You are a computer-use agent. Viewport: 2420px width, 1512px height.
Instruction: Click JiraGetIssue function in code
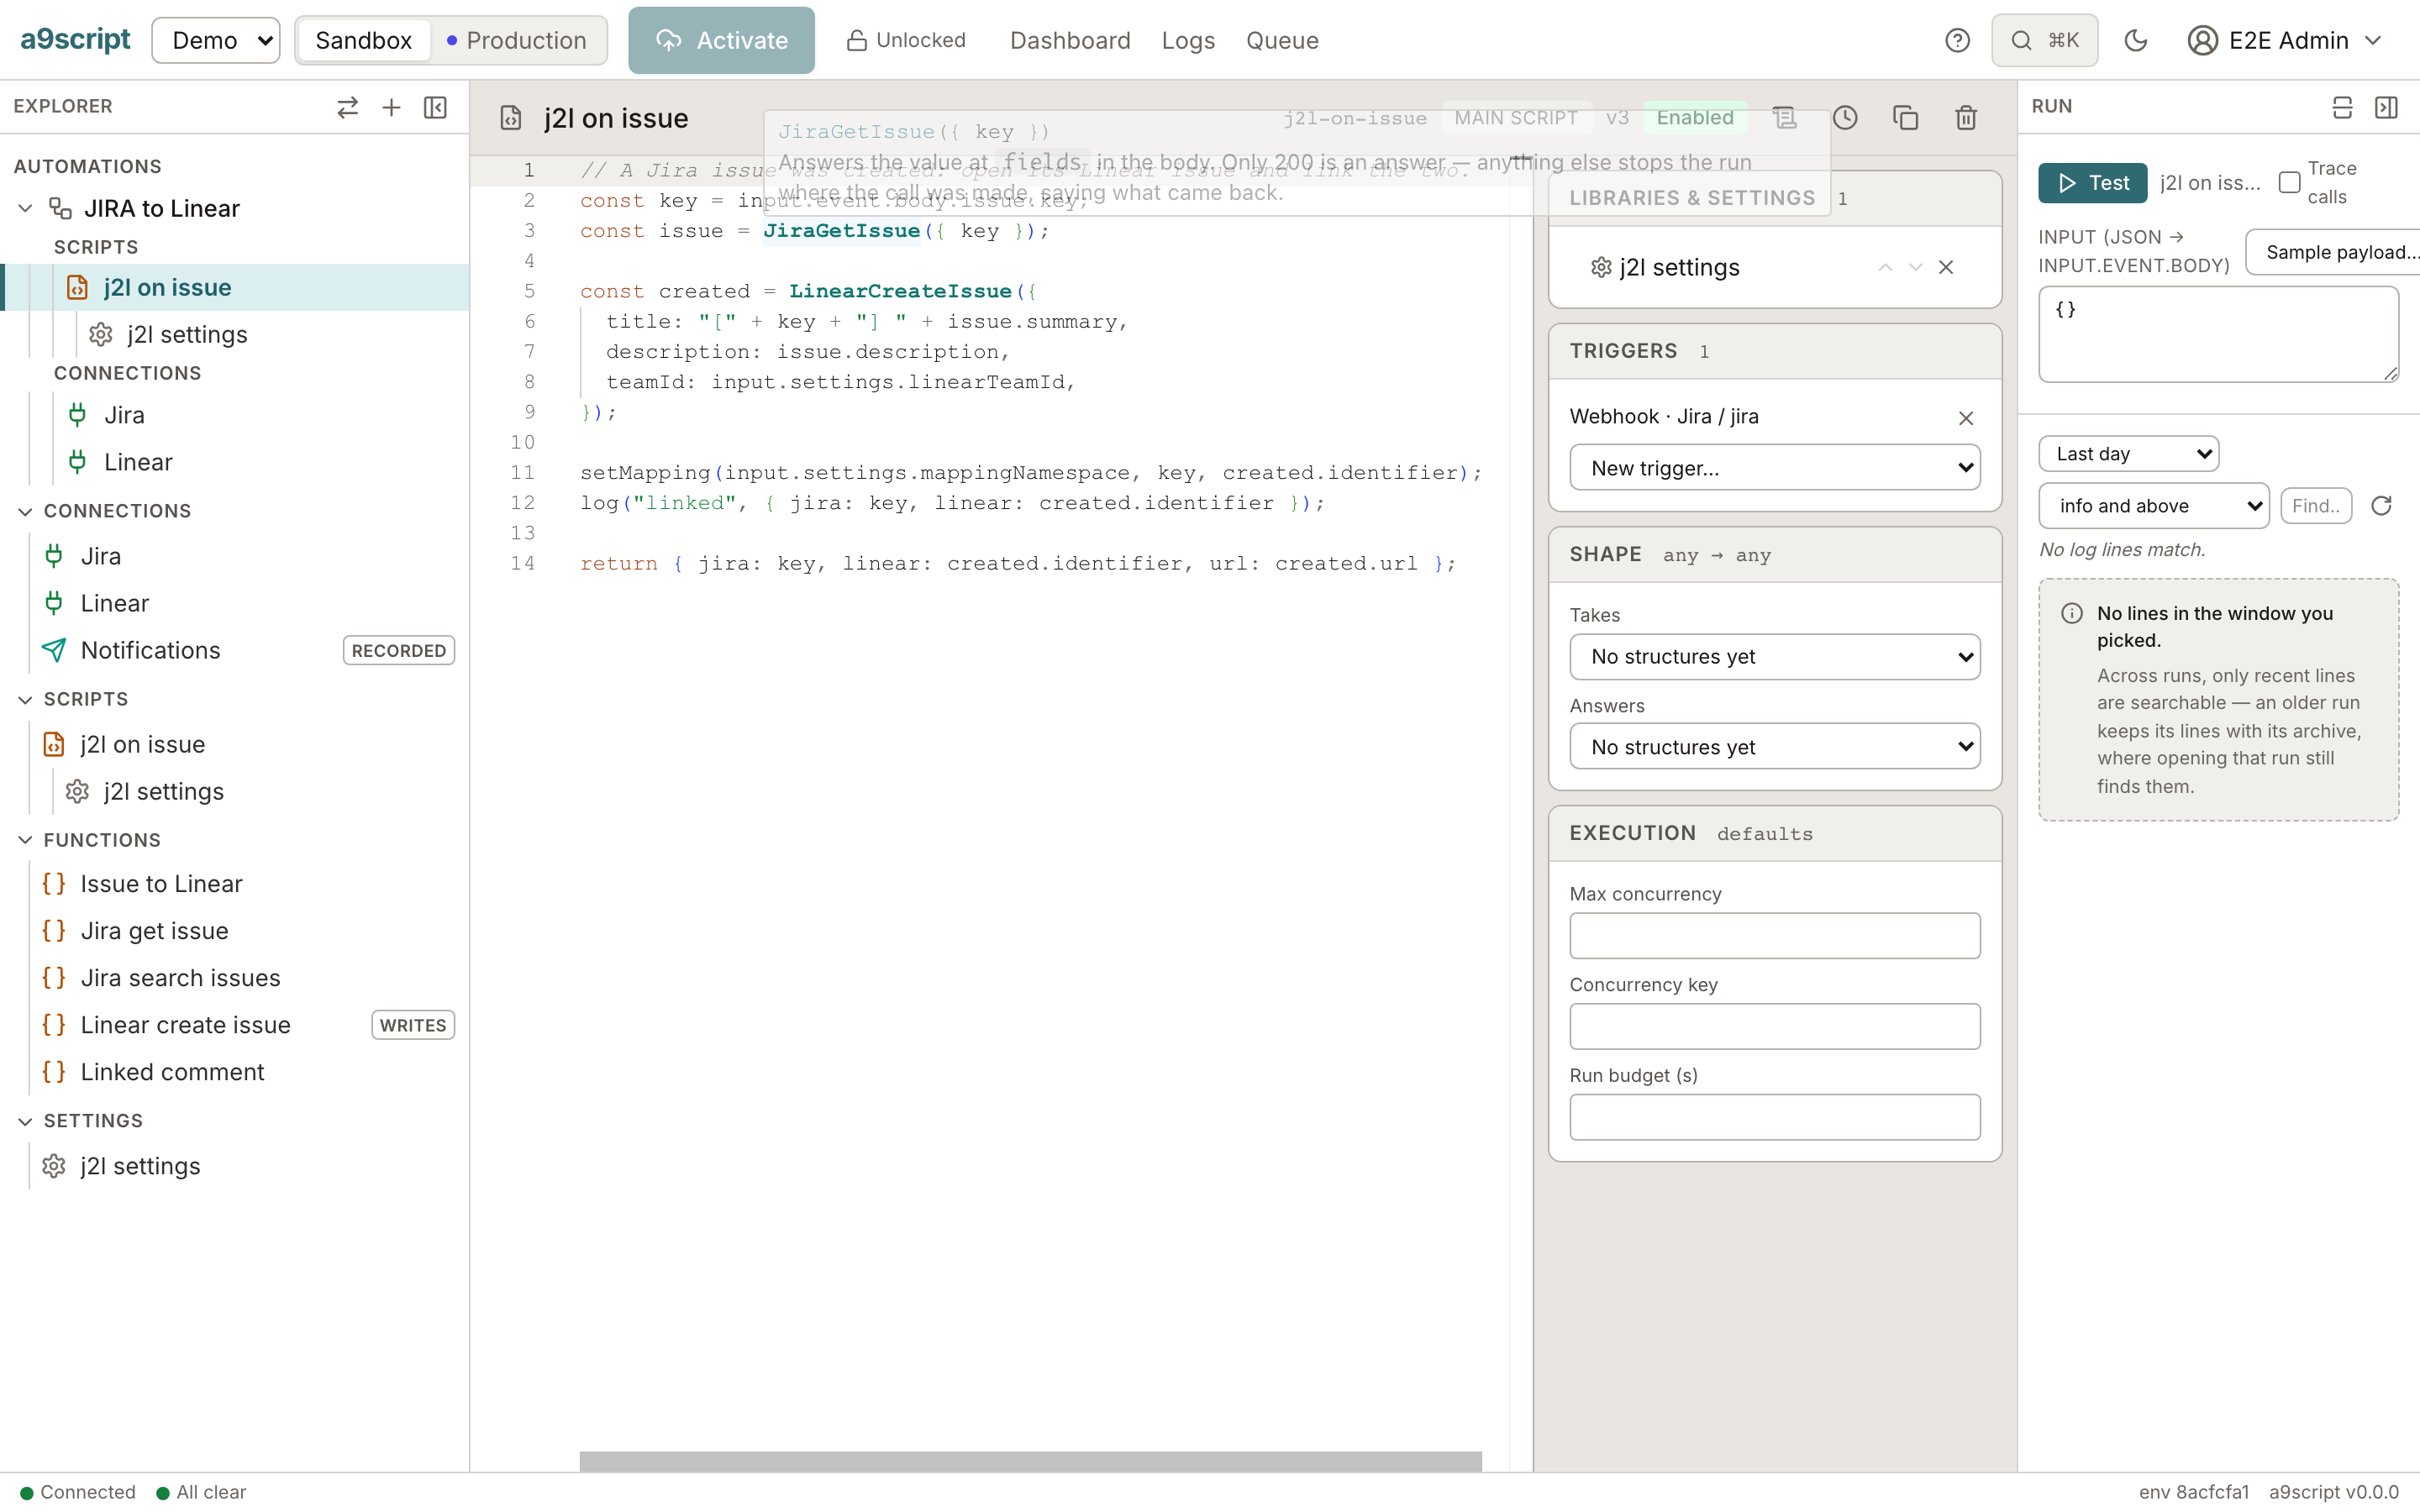842,231
